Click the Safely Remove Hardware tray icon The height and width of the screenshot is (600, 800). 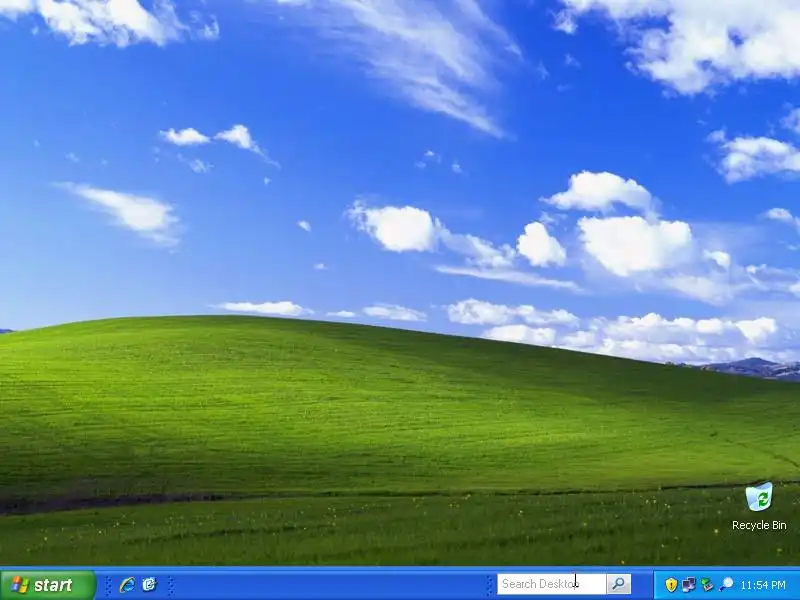coord(707,585)
